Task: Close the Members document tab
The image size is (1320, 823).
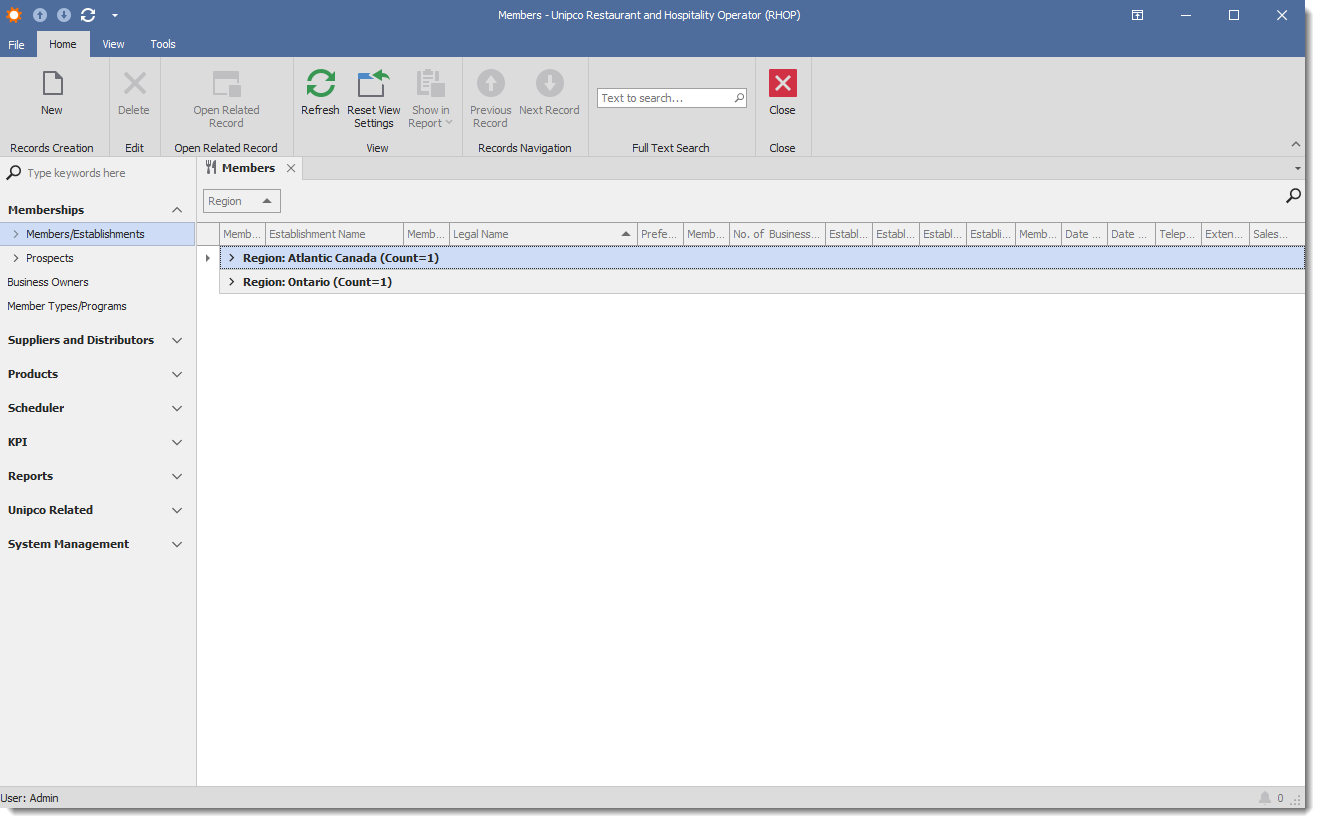Action: tap(291, 168)
